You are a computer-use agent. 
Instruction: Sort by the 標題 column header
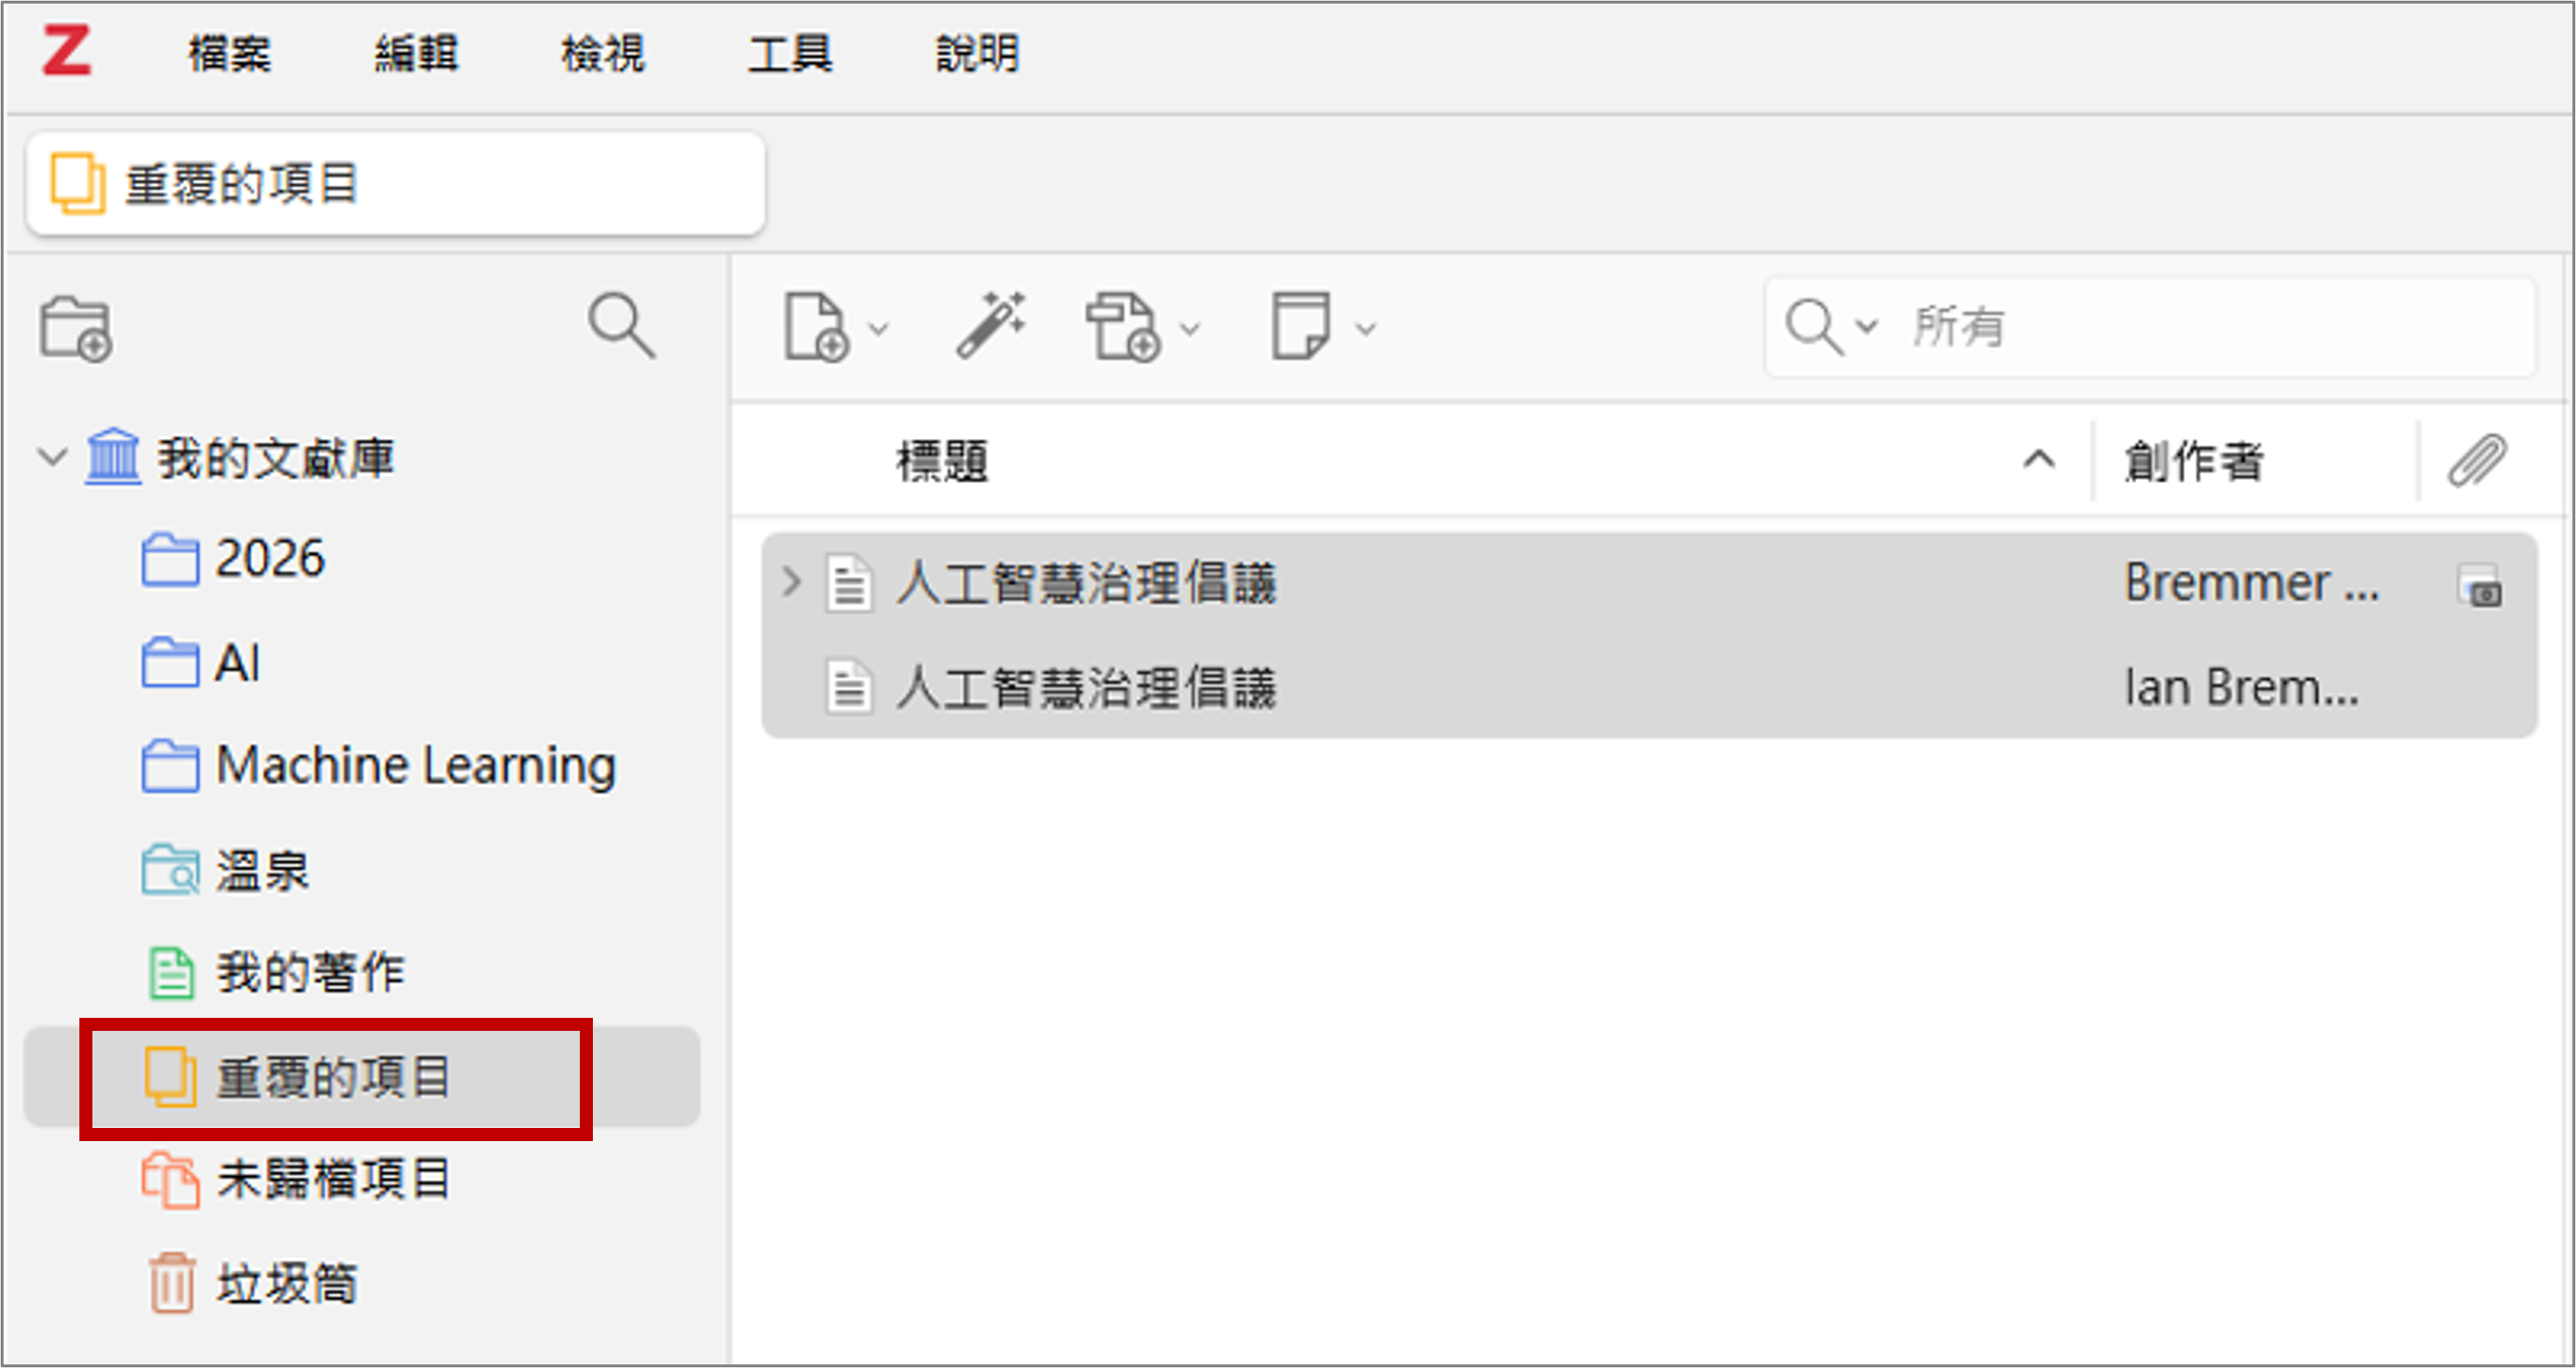941,461
